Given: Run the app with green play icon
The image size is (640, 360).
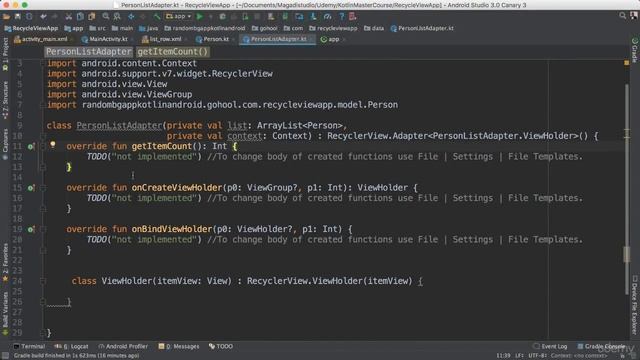Looking at the screenshot, I should click(x=200, y=17).
